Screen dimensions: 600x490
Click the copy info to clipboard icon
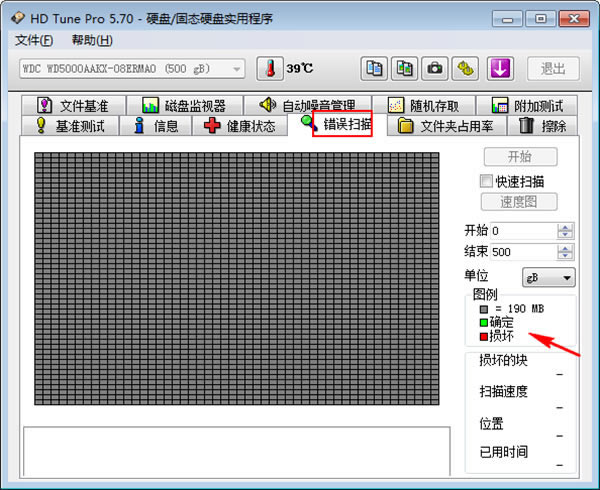tap(374, 68)
